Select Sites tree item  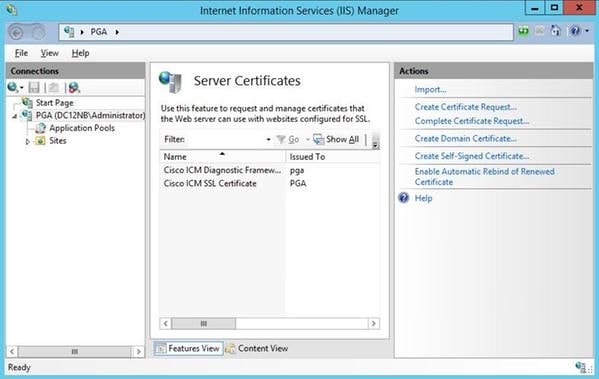tap(58, 141)
